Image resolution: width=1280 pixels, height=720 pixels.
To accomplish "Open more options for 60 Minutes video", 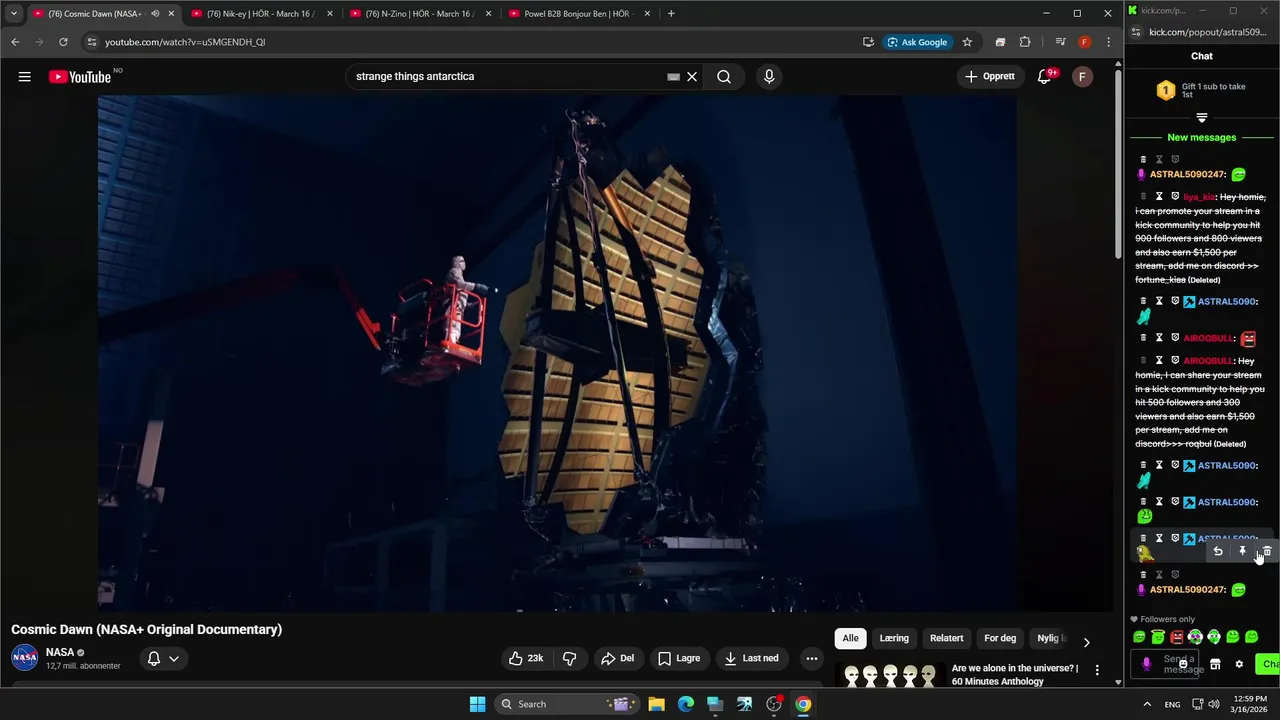I will click(1097, 670).
